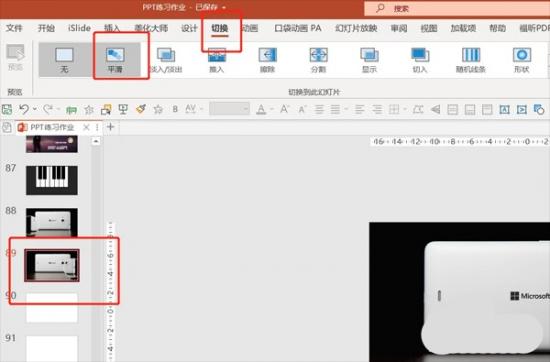Apply the 推入 (Push) transition
The height and width of the screenshot is (362, 550).
coord(217,60)
